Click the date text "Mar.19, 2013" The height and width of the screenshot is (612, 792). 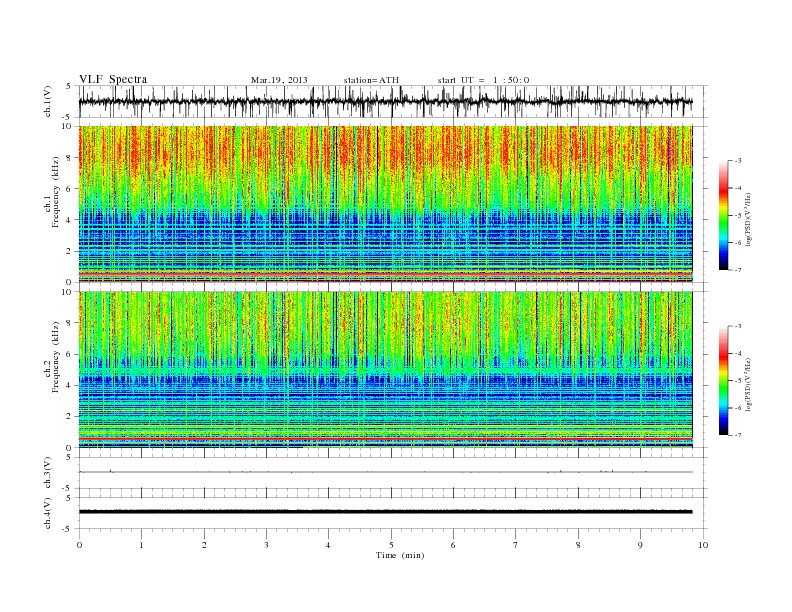pos(279,80)
